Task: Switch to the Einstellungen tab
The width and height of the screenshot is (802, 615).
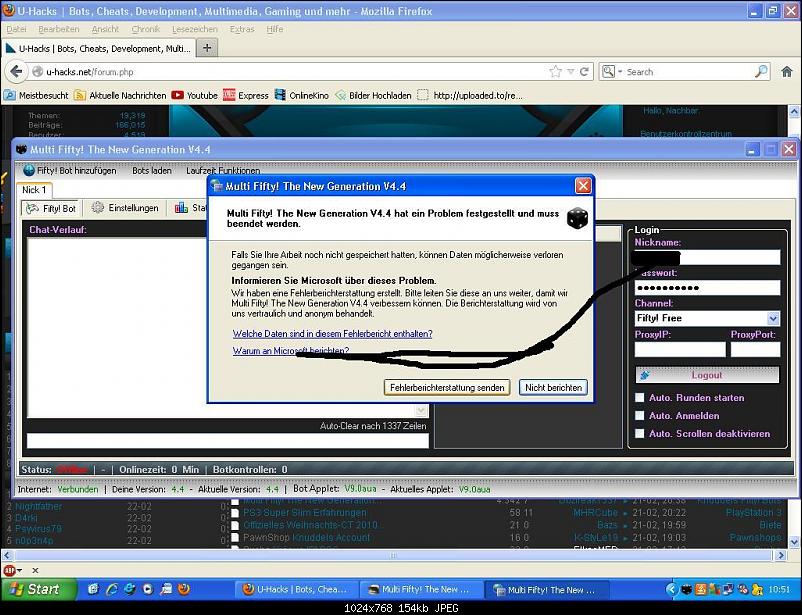Action: tap(125, 208)
